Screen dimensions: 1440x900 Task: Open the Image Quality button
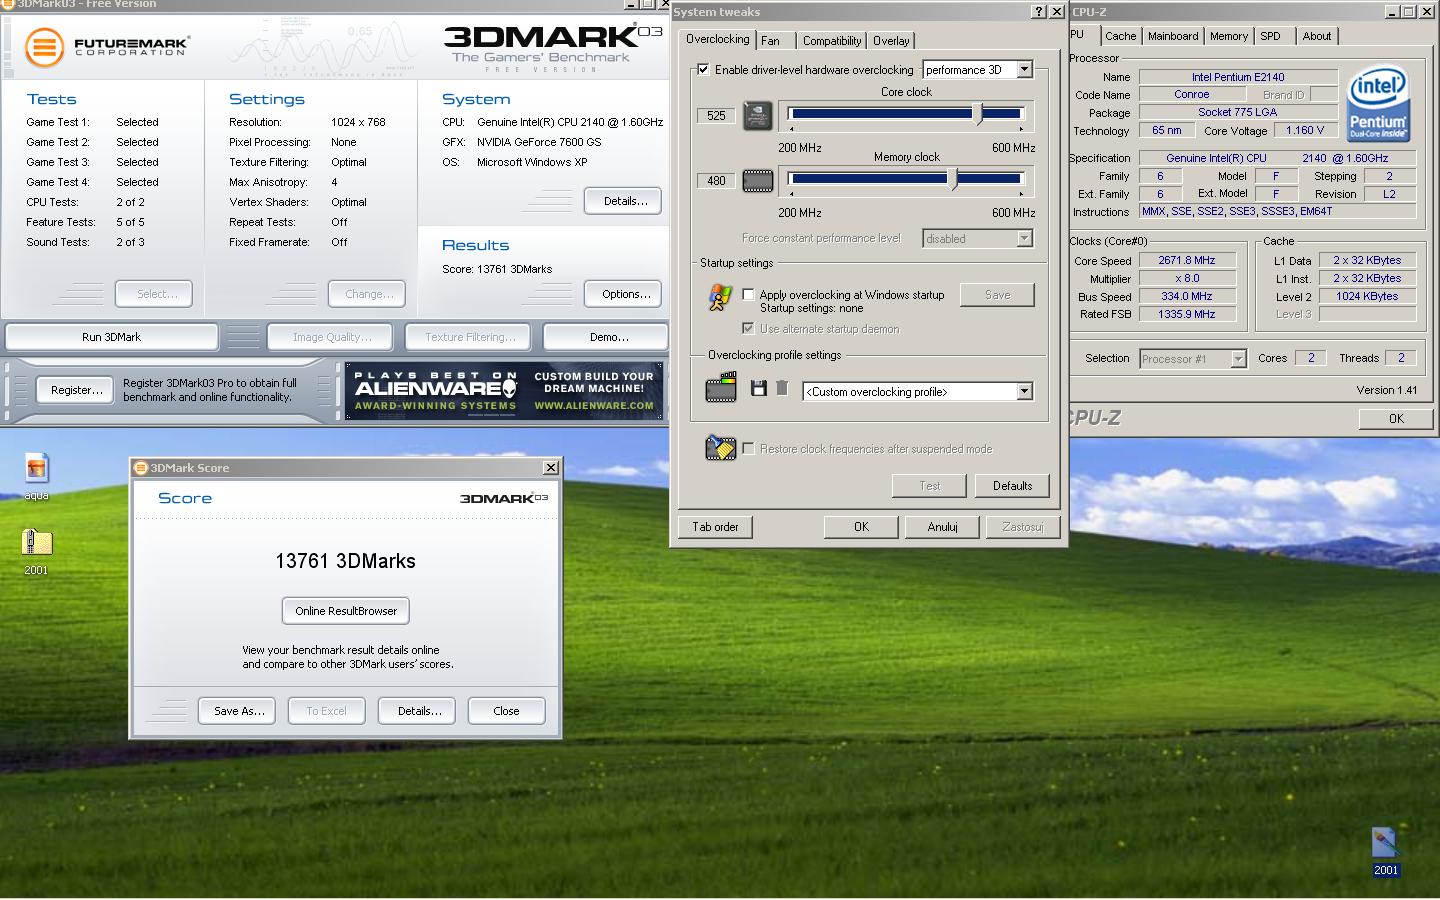(331, 337)
